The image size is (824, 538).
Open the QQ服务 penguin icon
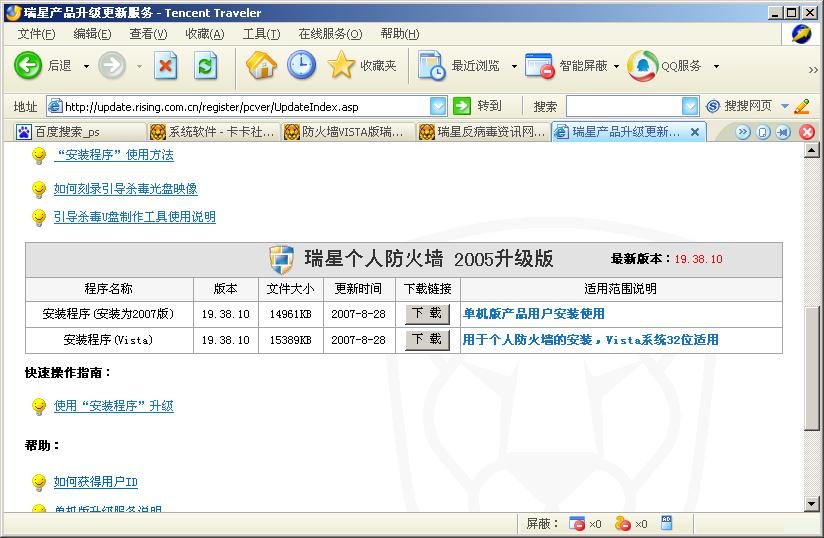[x=642, y=66]
